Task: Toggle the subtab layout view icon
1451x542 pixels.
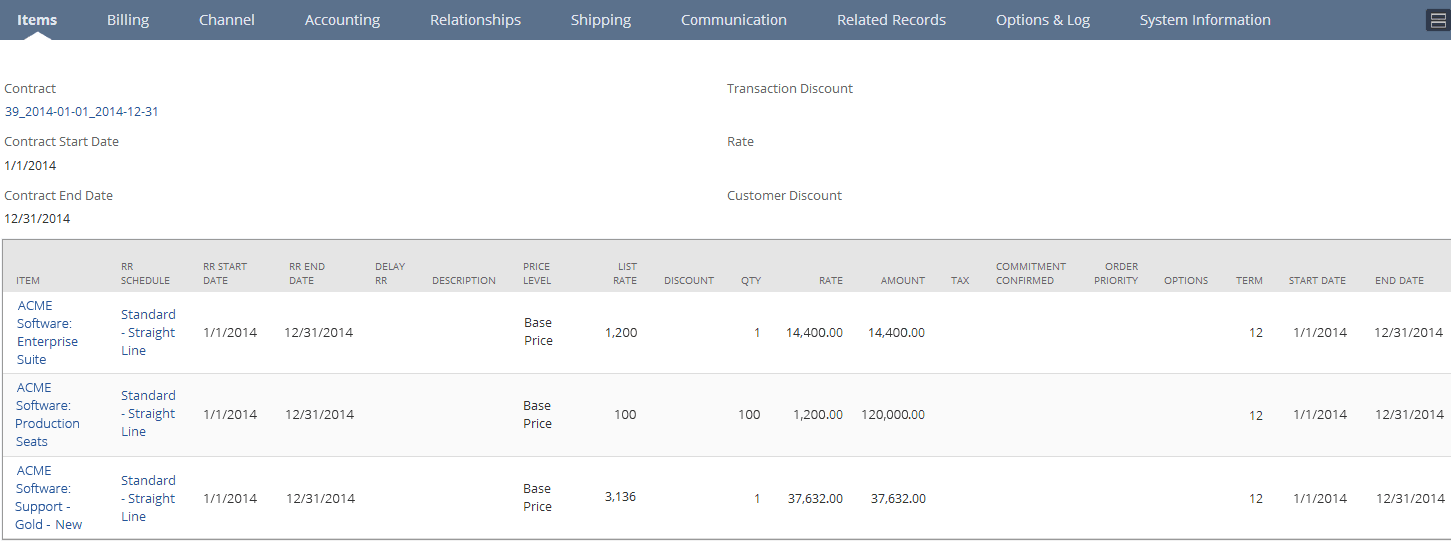Action: click(1437, 21)
